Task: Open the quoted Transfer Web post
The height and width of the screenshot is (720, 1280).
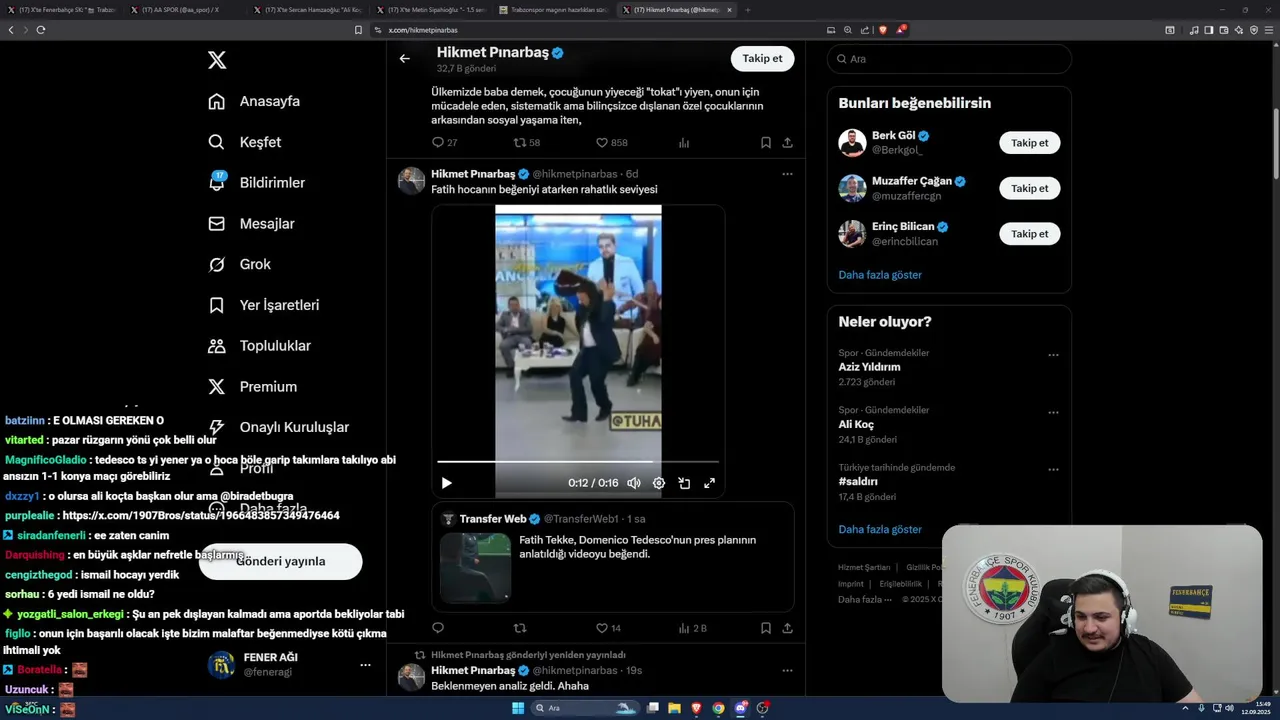Action: pyautogui.click(x=613, y=557)
